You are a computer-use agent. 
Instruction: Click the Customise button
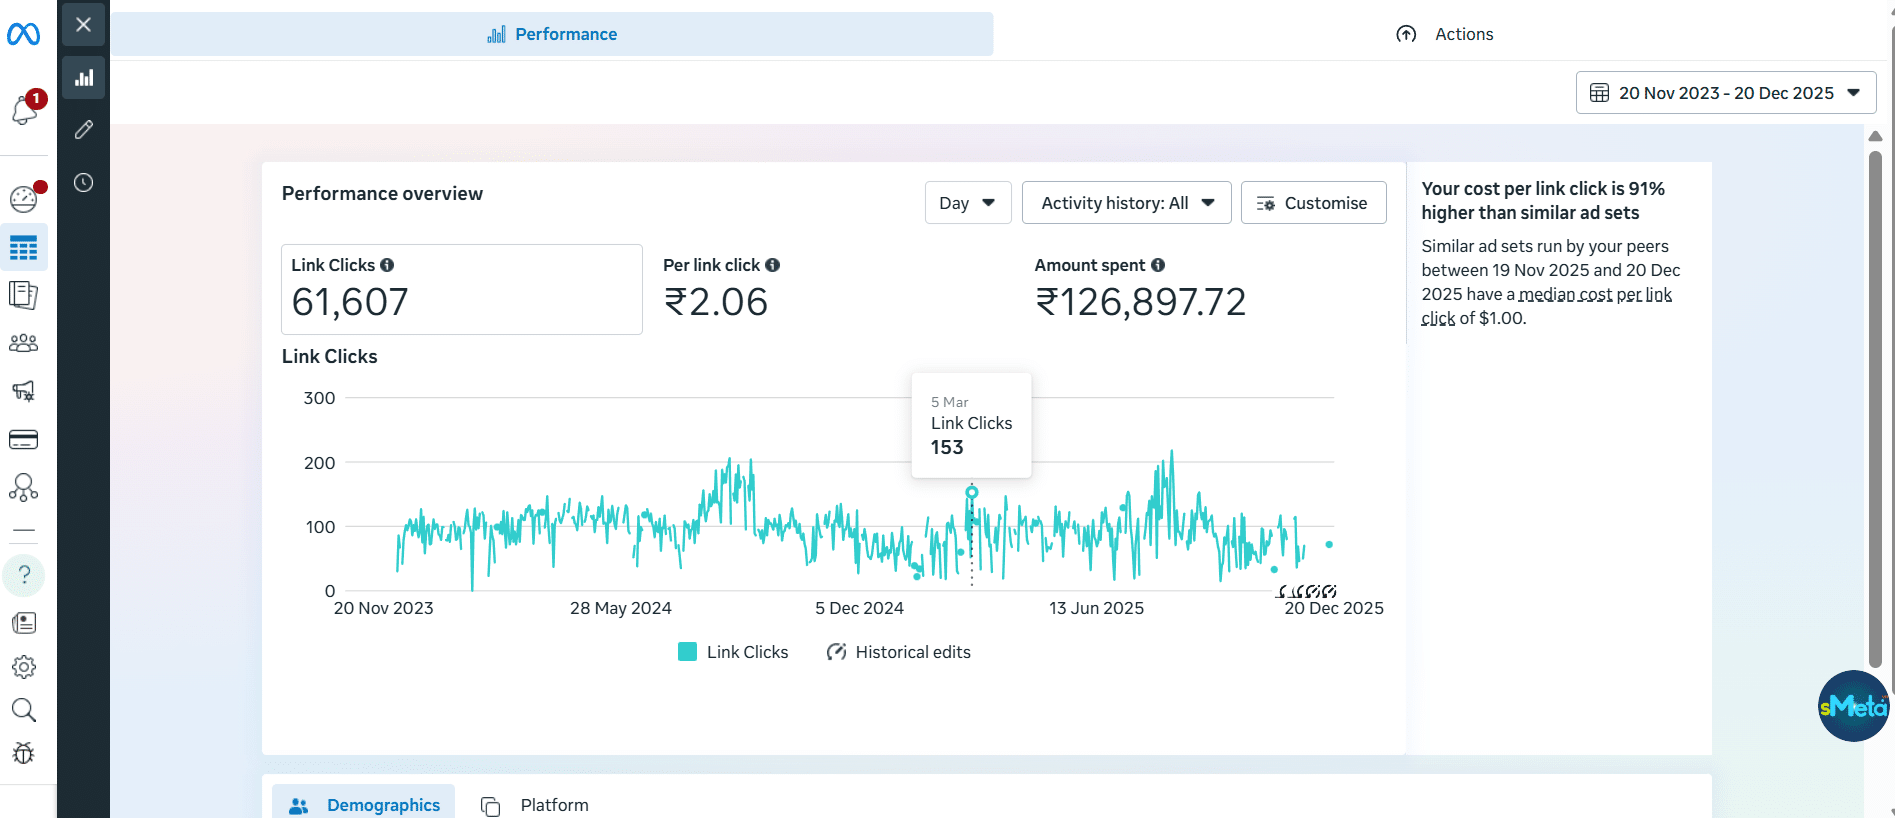pyautogui.click(x=1313, y=203)
